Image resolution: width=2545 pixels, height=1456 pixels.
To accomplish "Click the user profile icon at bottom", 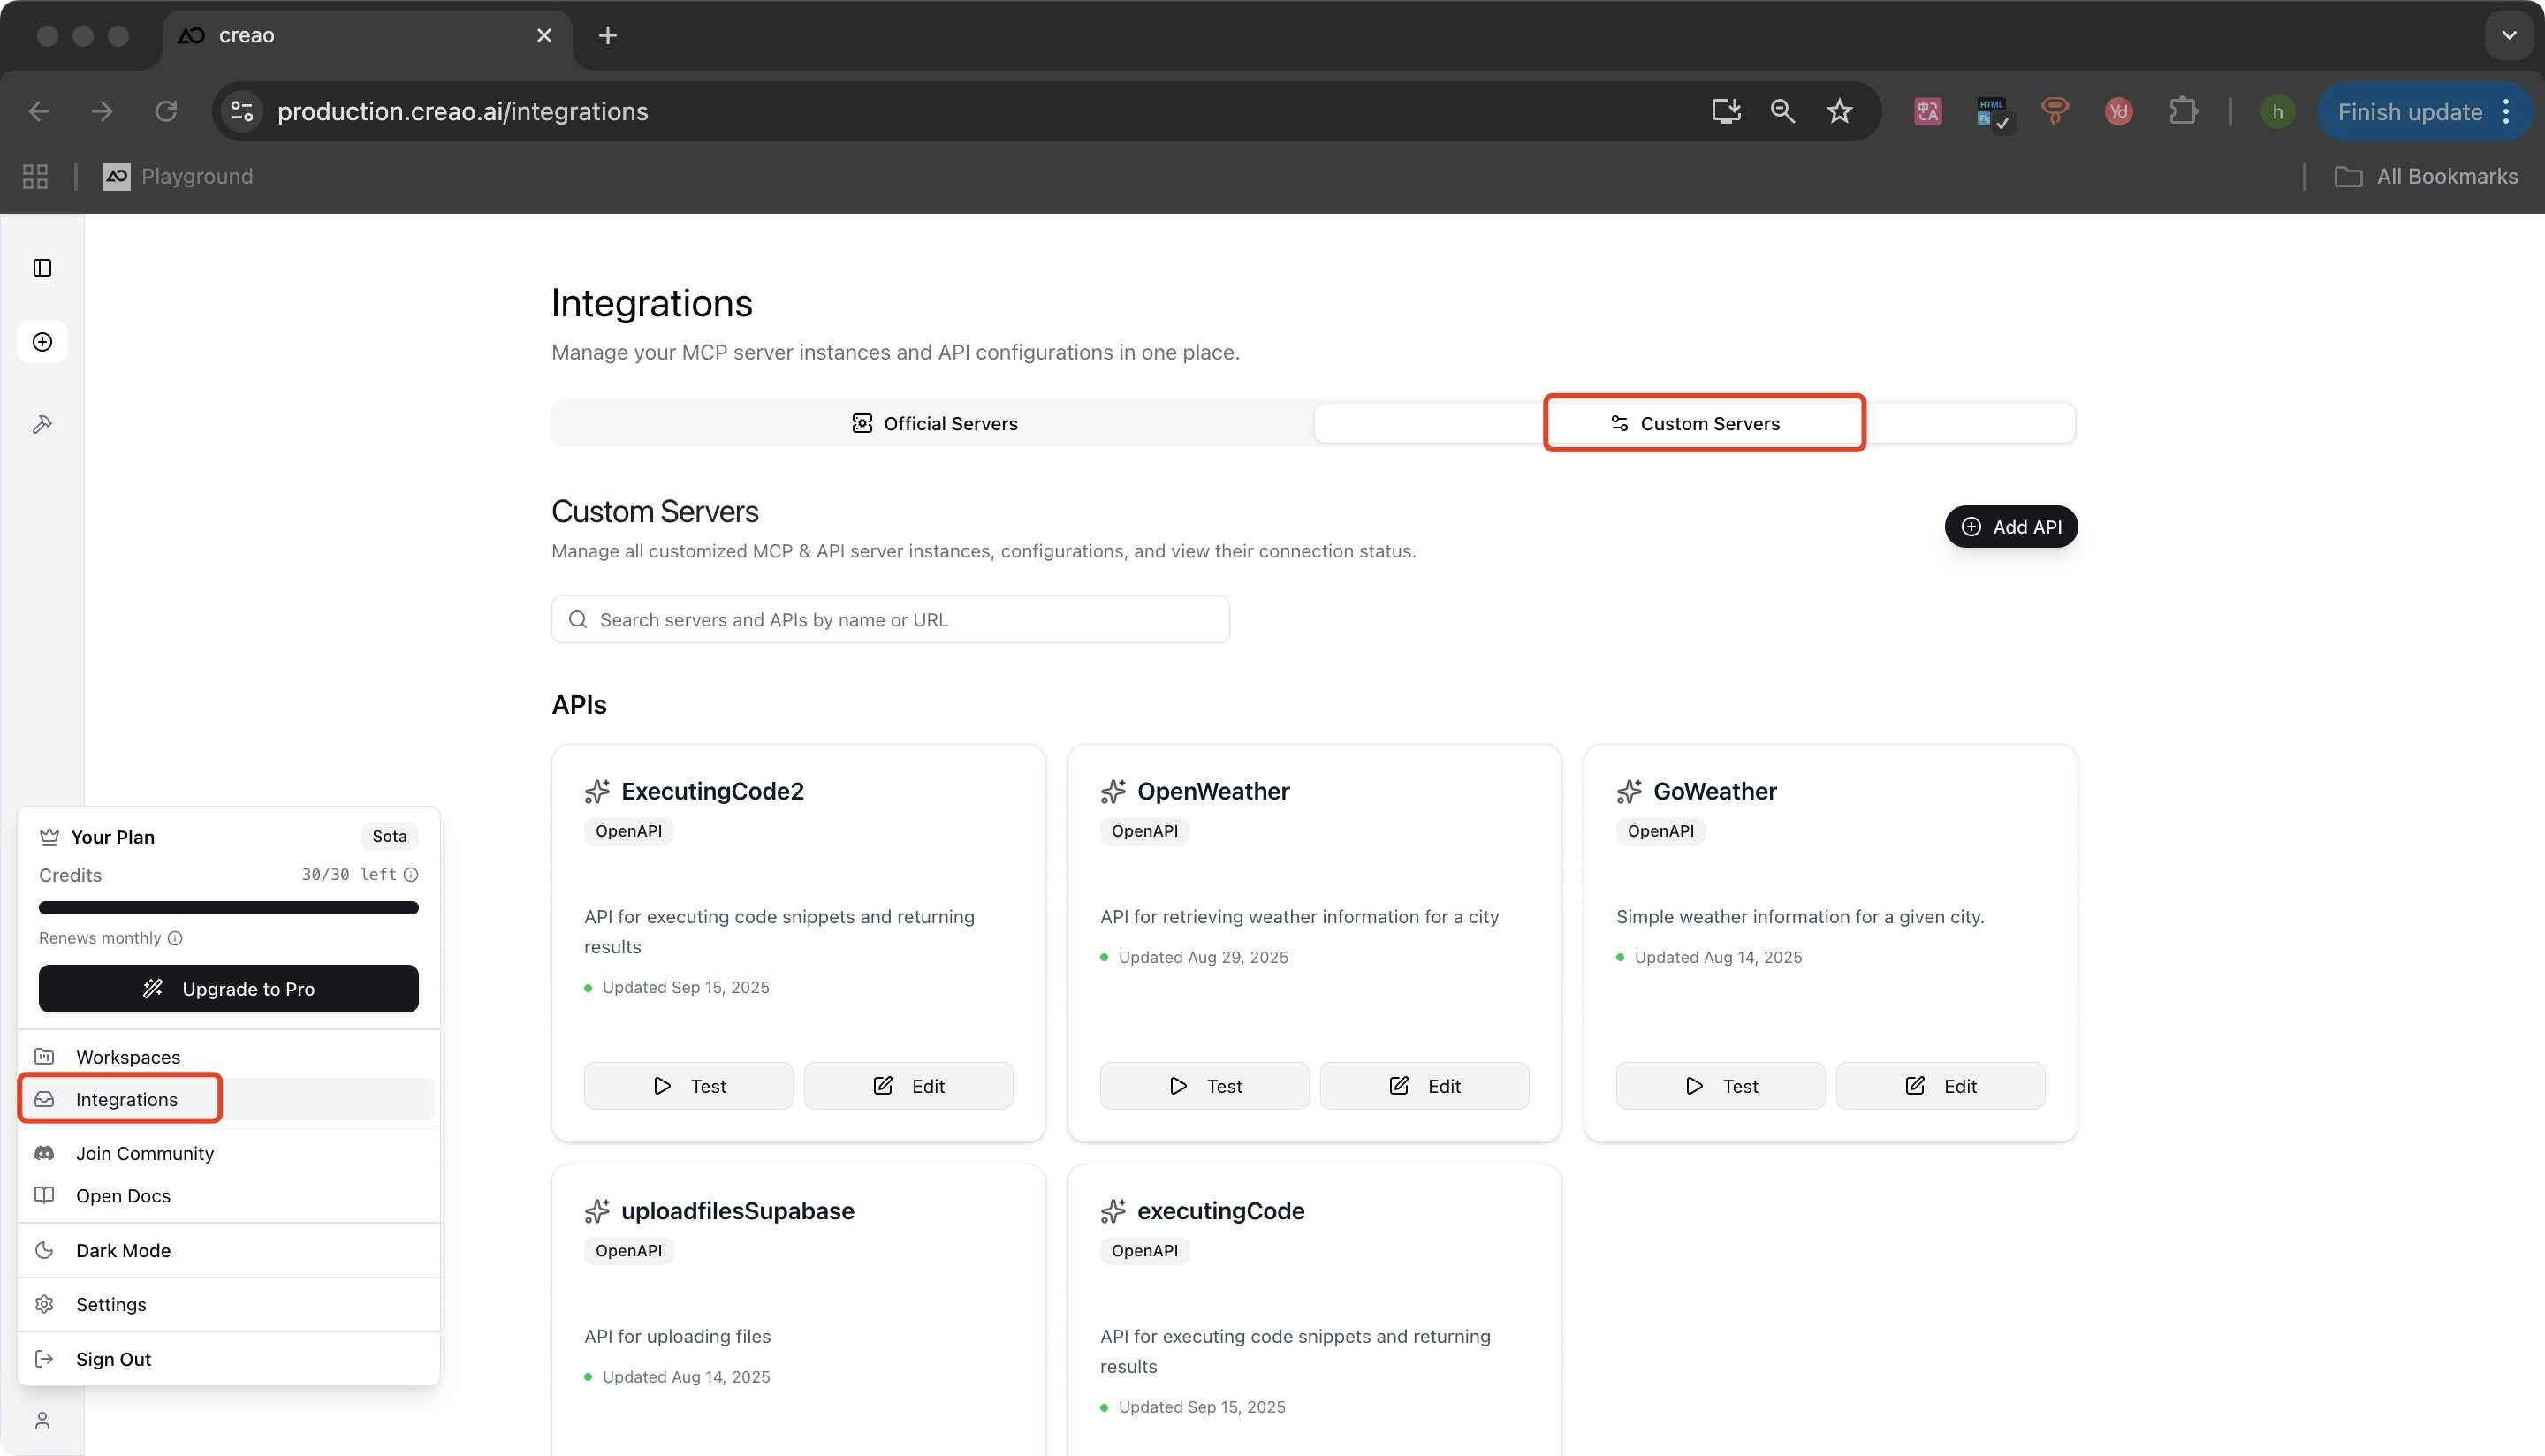I will [42, 1420].
